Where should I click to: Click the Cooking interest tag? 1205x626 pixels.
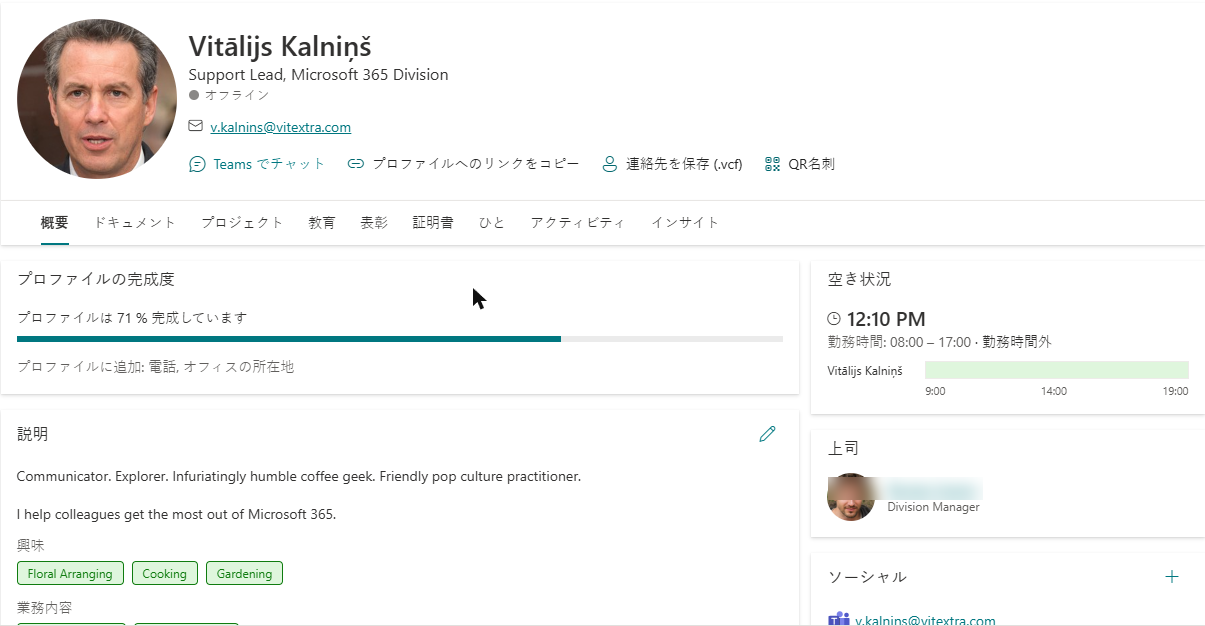(x=164, y=574)
